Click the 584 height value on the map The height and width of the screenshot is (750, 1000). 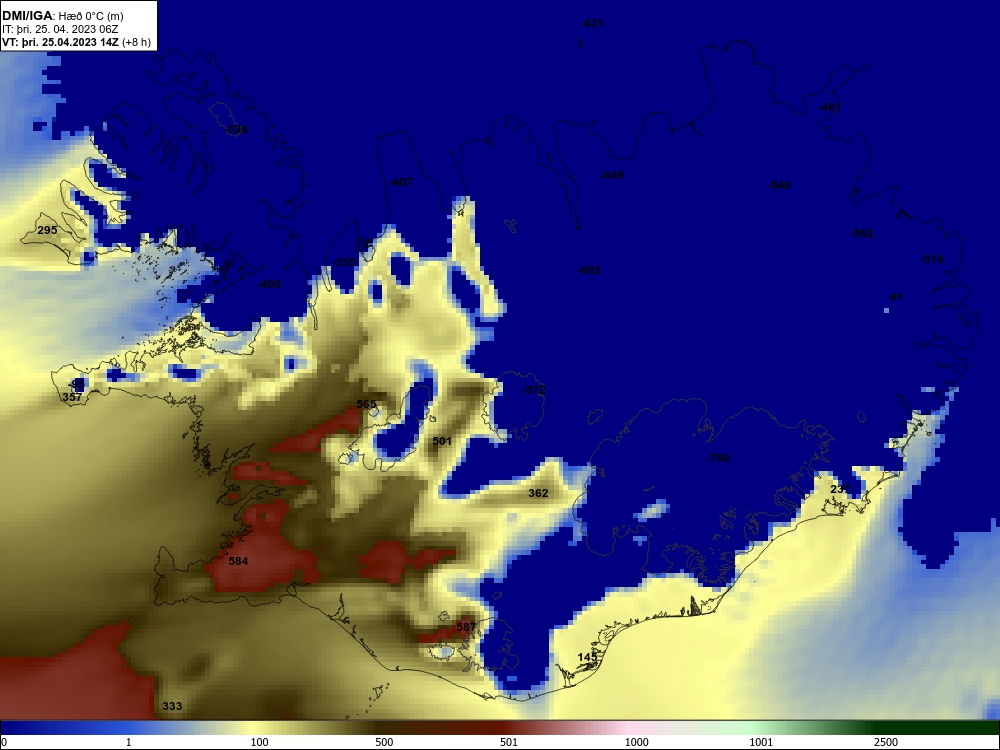click(238, 561)
